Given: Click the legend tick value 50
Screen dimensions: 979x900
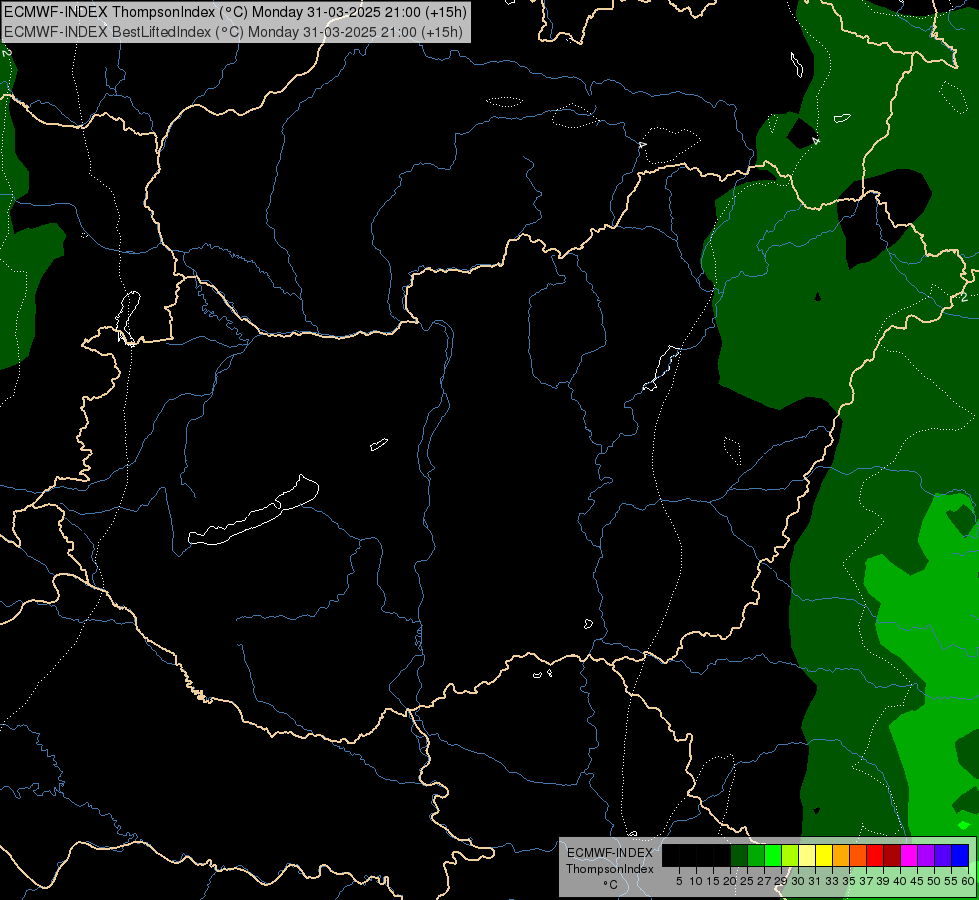Looking at the screenshot, I should coord(934,881).
